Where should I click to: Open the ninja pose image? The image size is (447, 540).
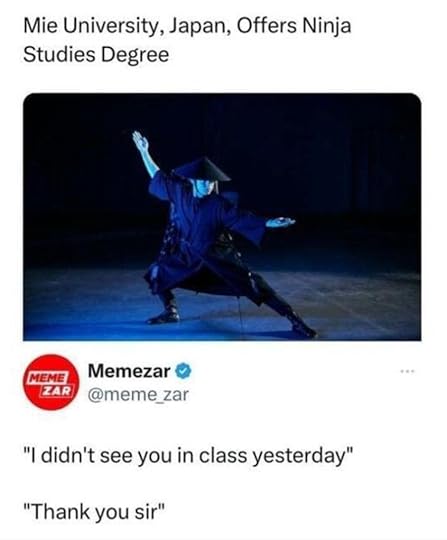point(222,217)
